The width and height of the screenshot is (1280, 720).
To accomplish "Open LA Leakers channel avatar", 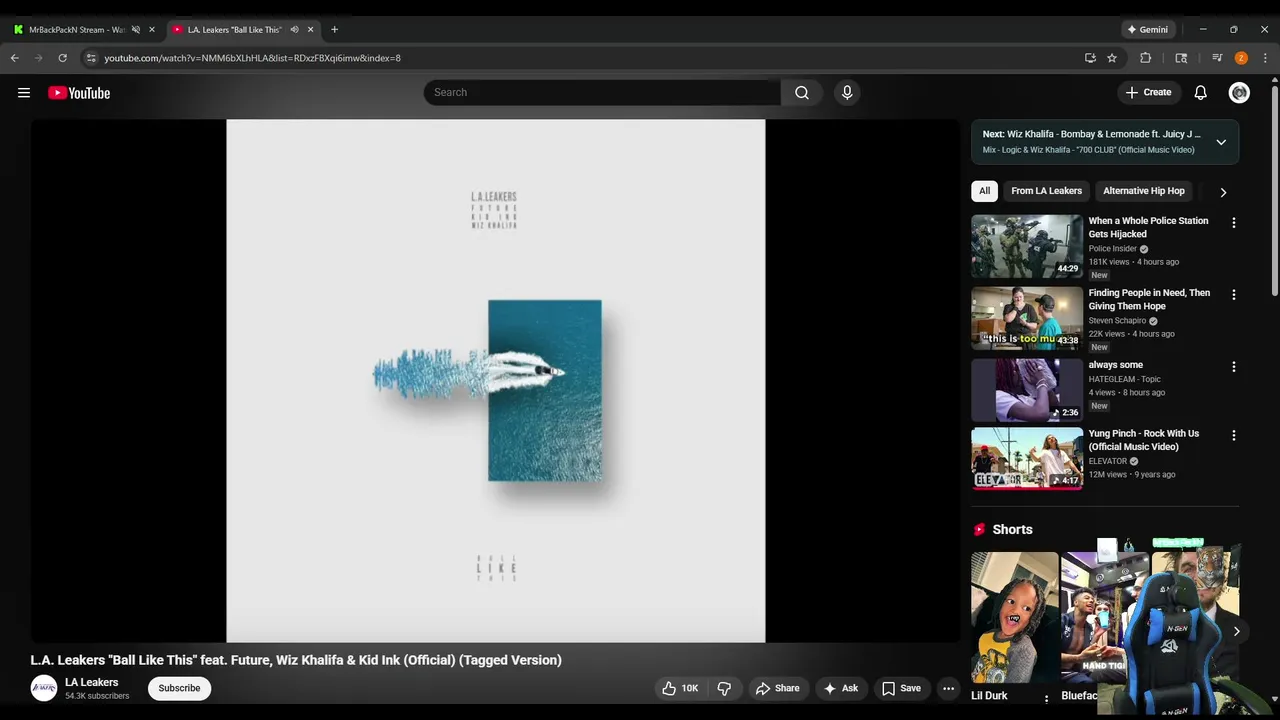I will [x=44, y=688].
